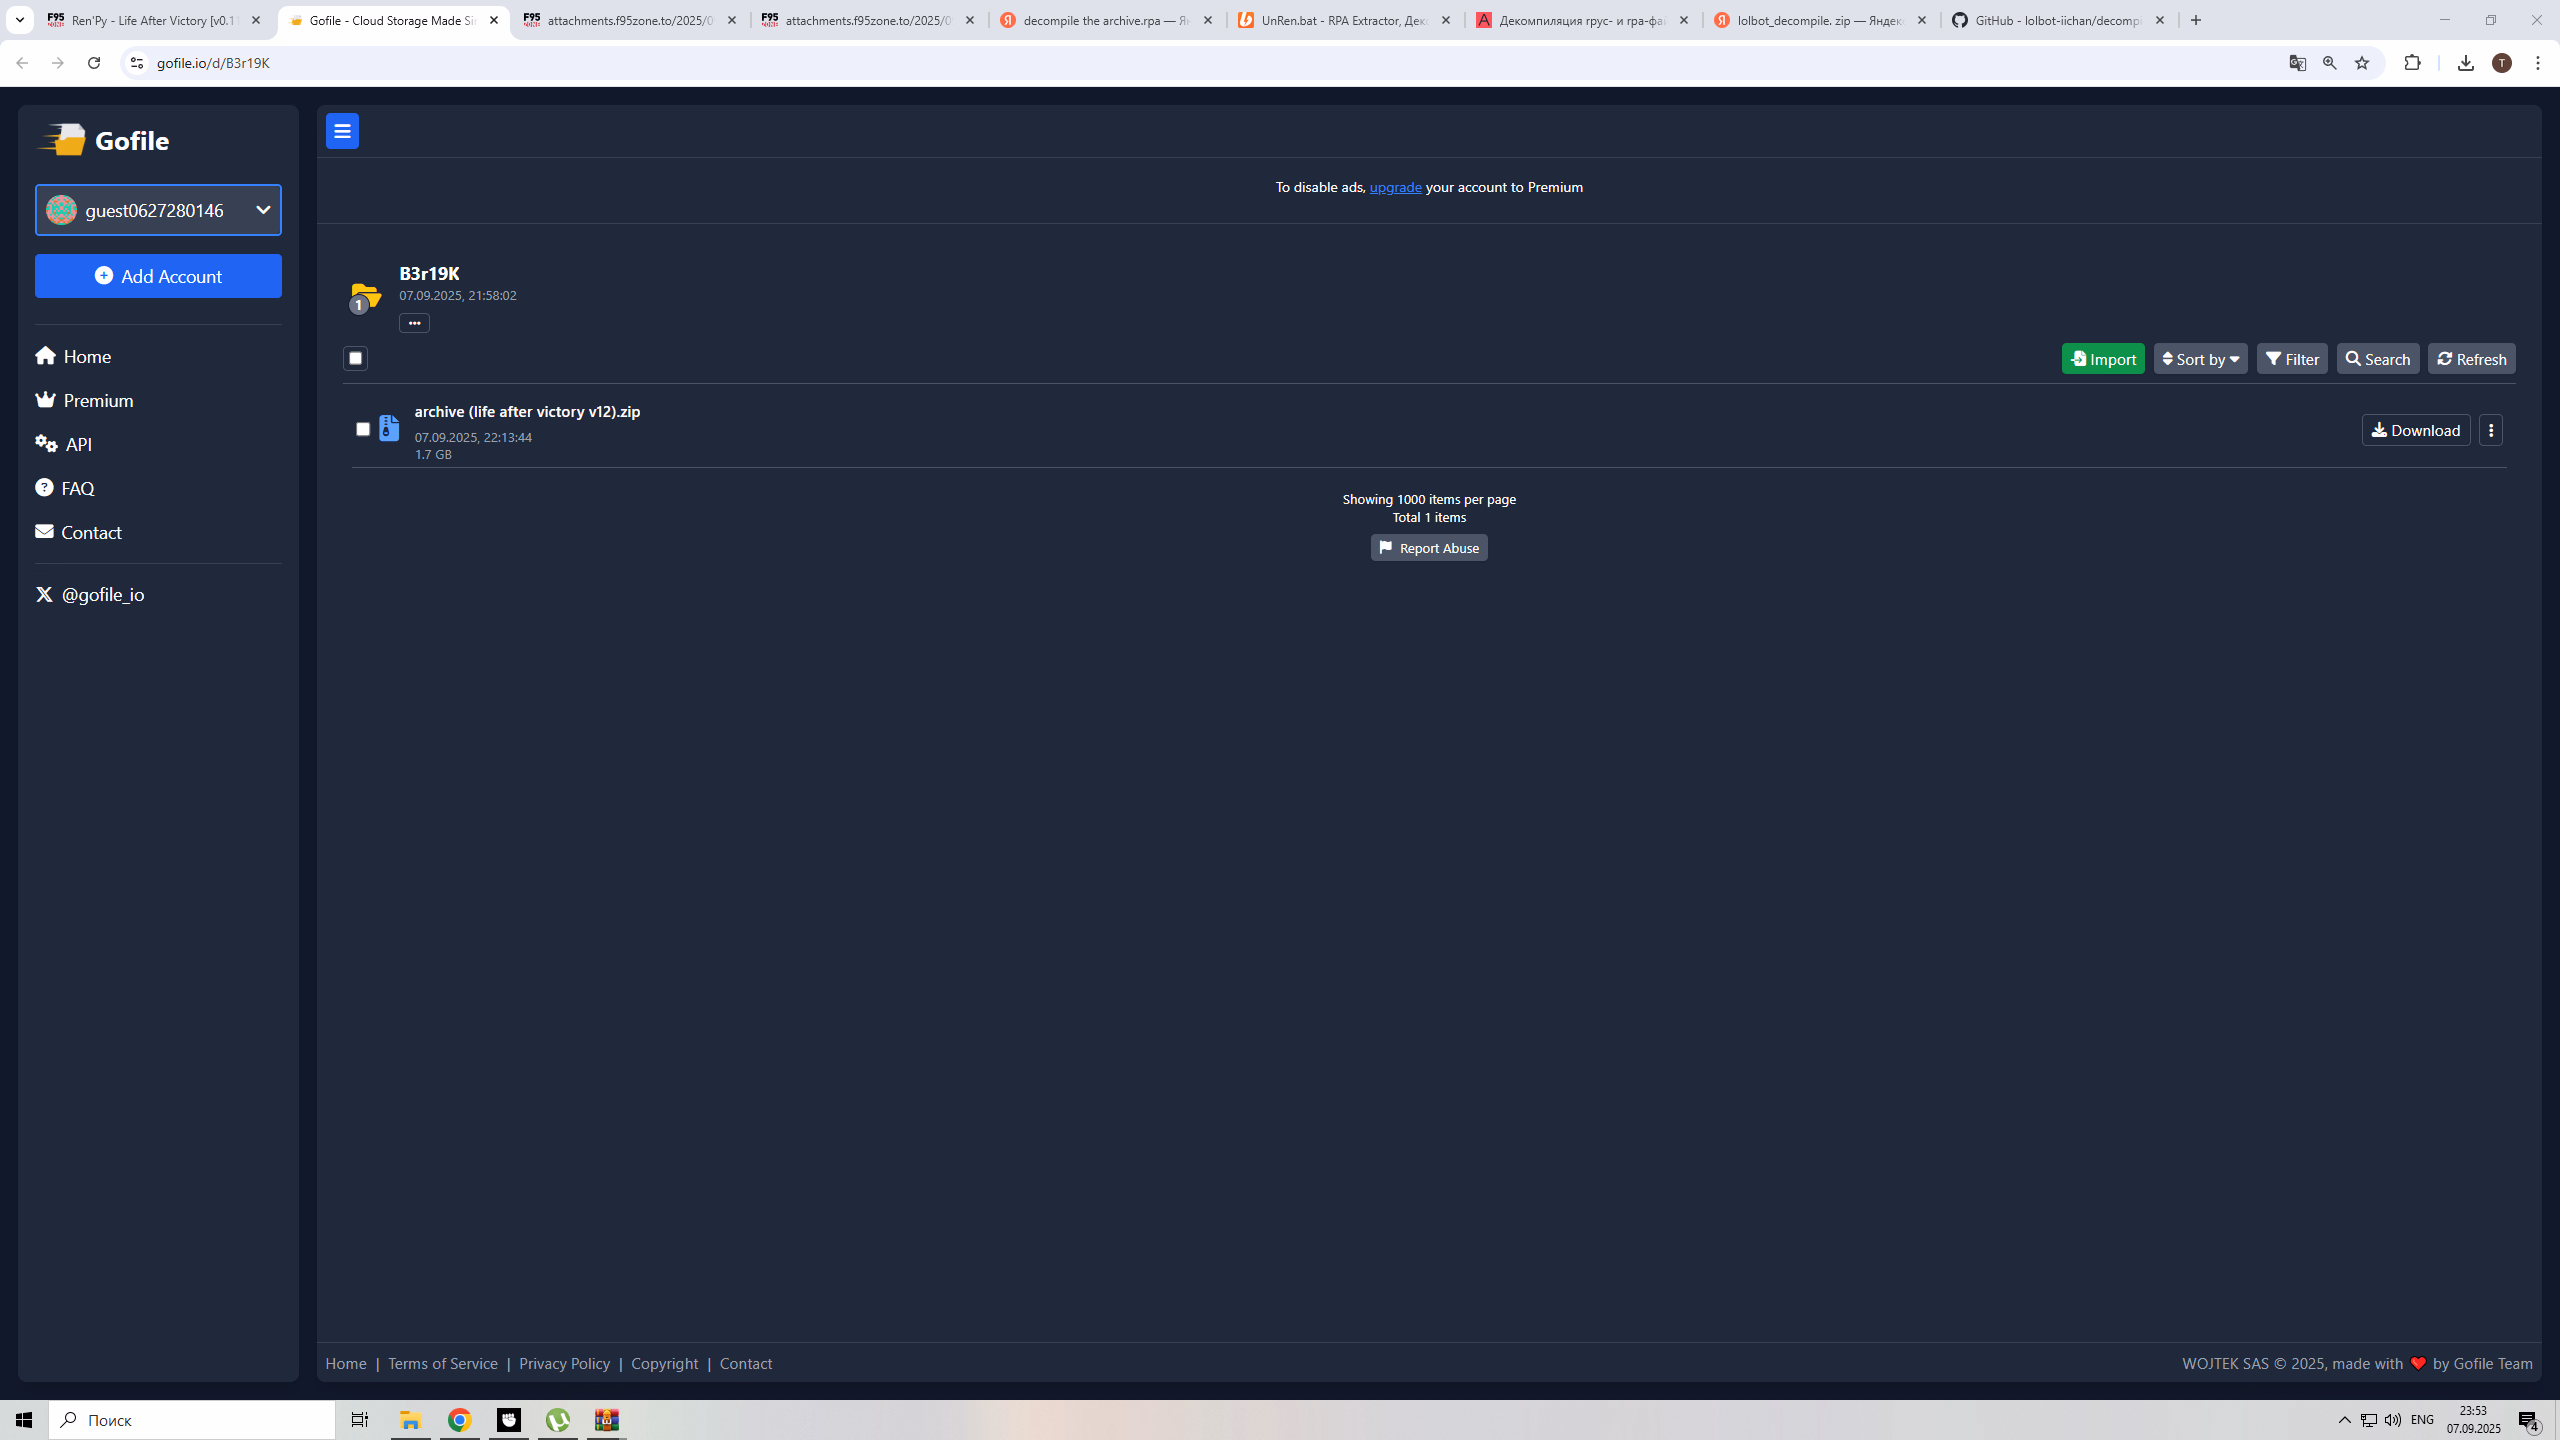Screen dimensions: 2560x1440
Task: Expand the folder ellipsis options button
Action: 414,323
